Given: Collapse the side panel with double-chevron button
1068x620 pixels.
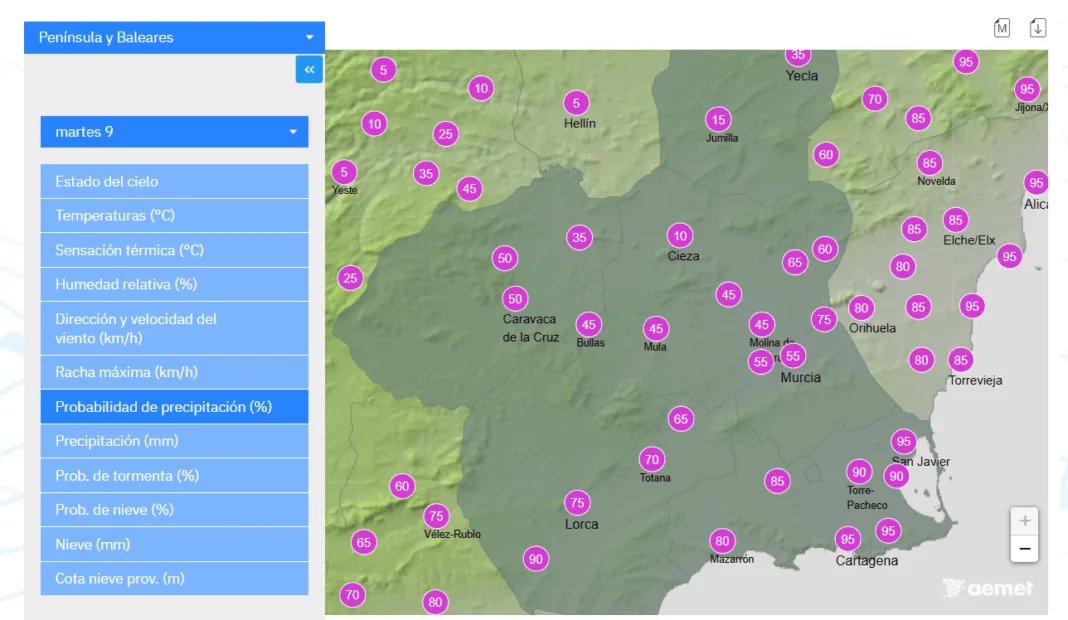Looking at the screenshot, I should [x=309, y=69].
